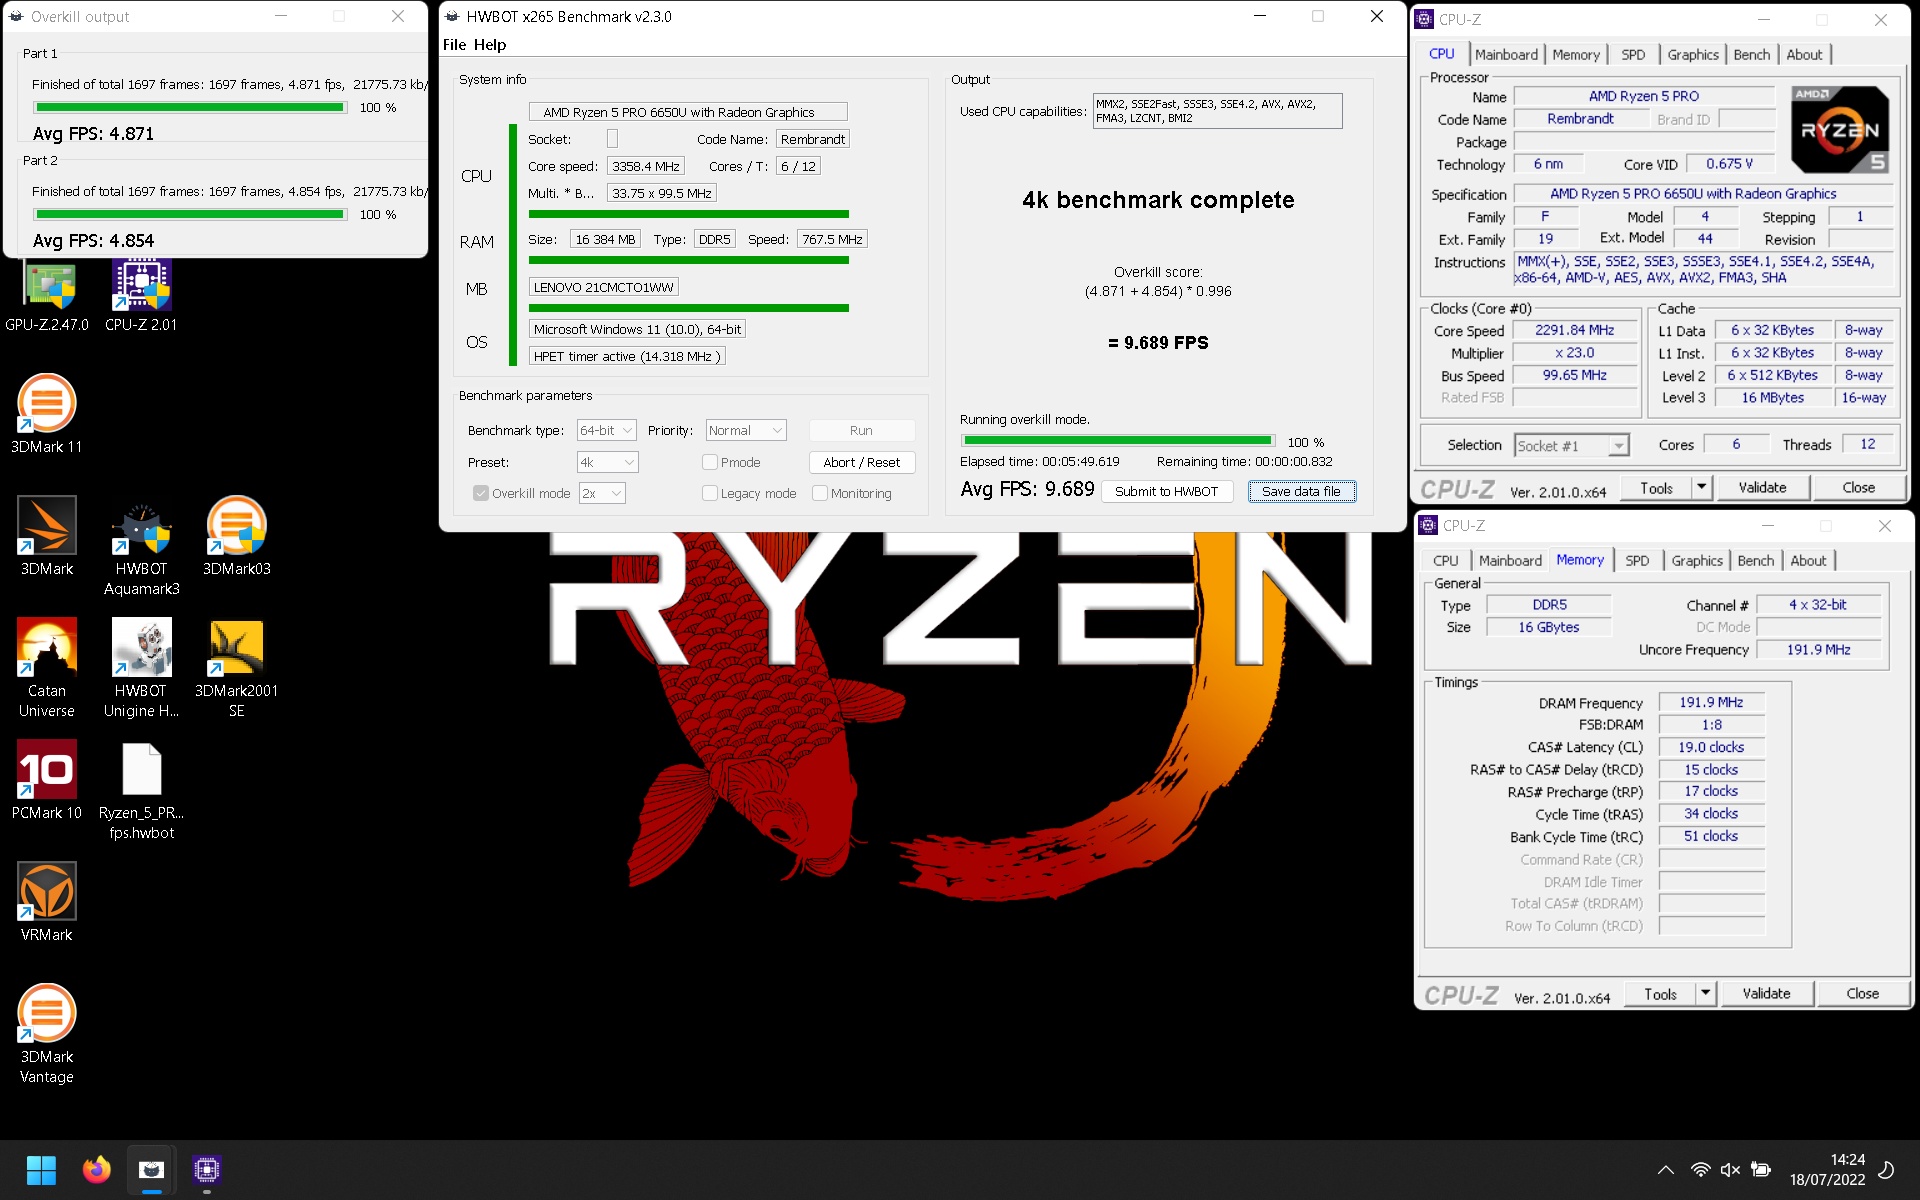Click Core Speed 2291.84 MHz value
Image resolution: width=1920 pixels, height=1200 pixels.
tap(1574, 330)
